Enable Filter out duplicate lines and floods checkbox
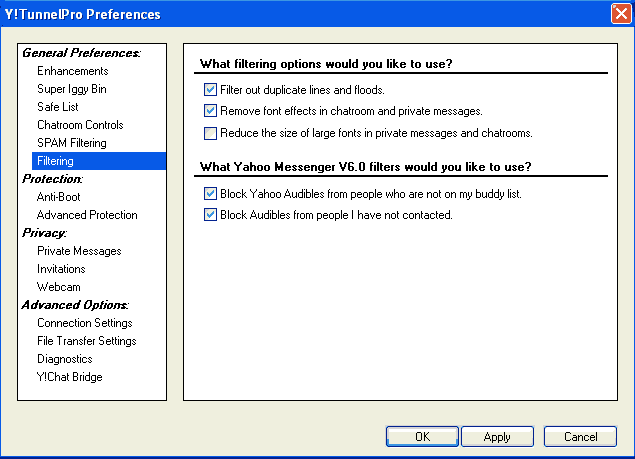The width and height of the screenshot is (635, 459). [210, 90]
